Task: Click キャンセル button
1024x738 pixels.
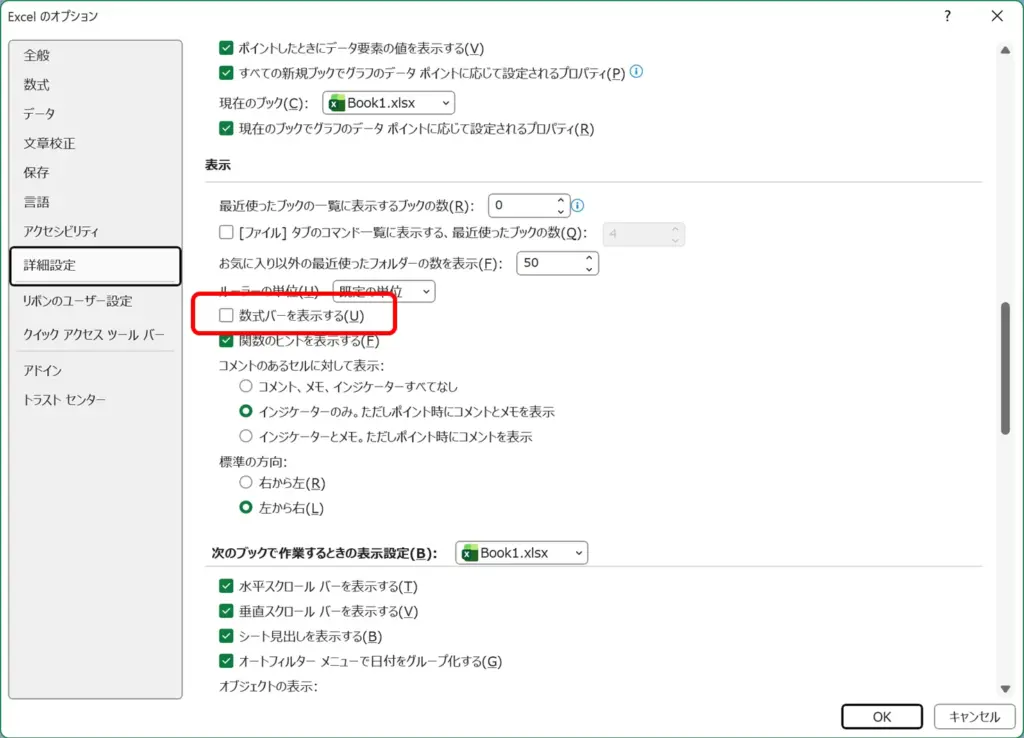Action: pos(967,716)
